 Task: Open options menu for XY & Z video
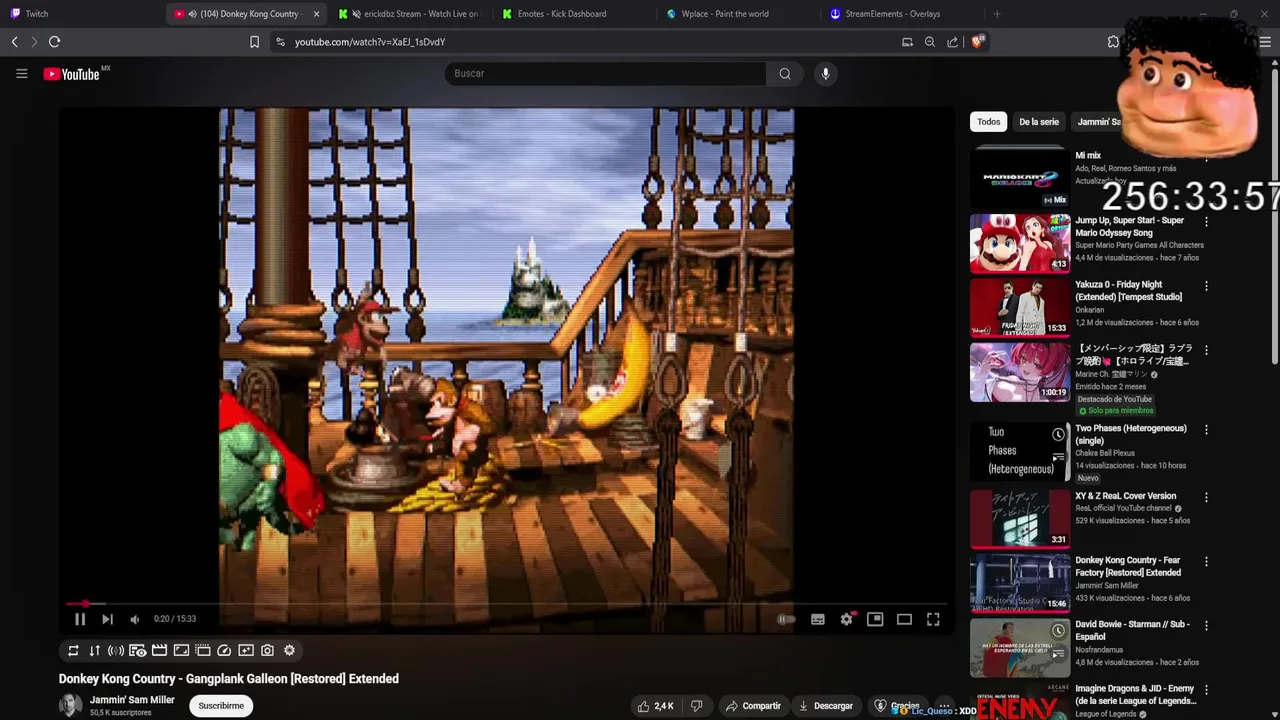[x=1206, y=497]
